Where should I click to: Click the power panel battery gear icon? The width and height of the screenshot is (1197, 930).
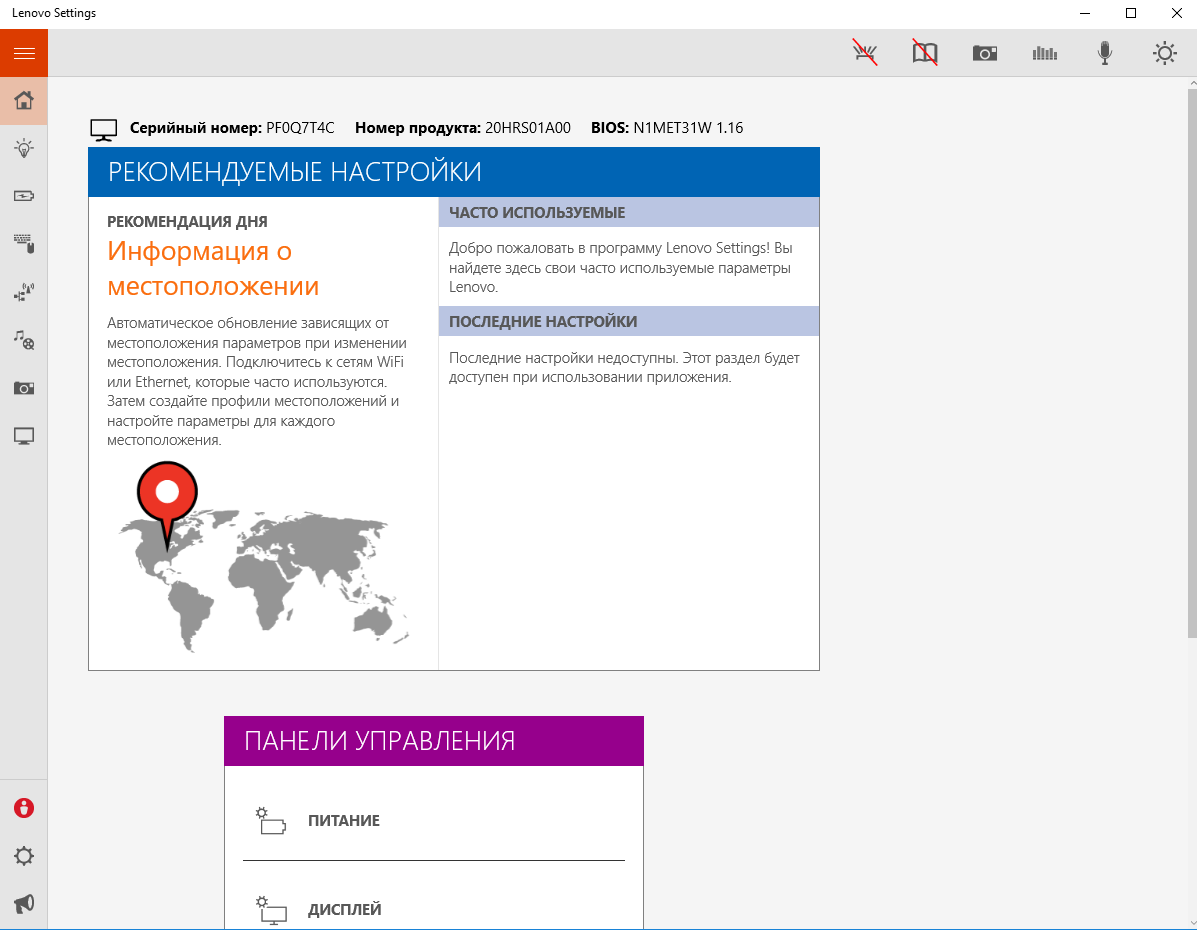click(x=270, y=821)
